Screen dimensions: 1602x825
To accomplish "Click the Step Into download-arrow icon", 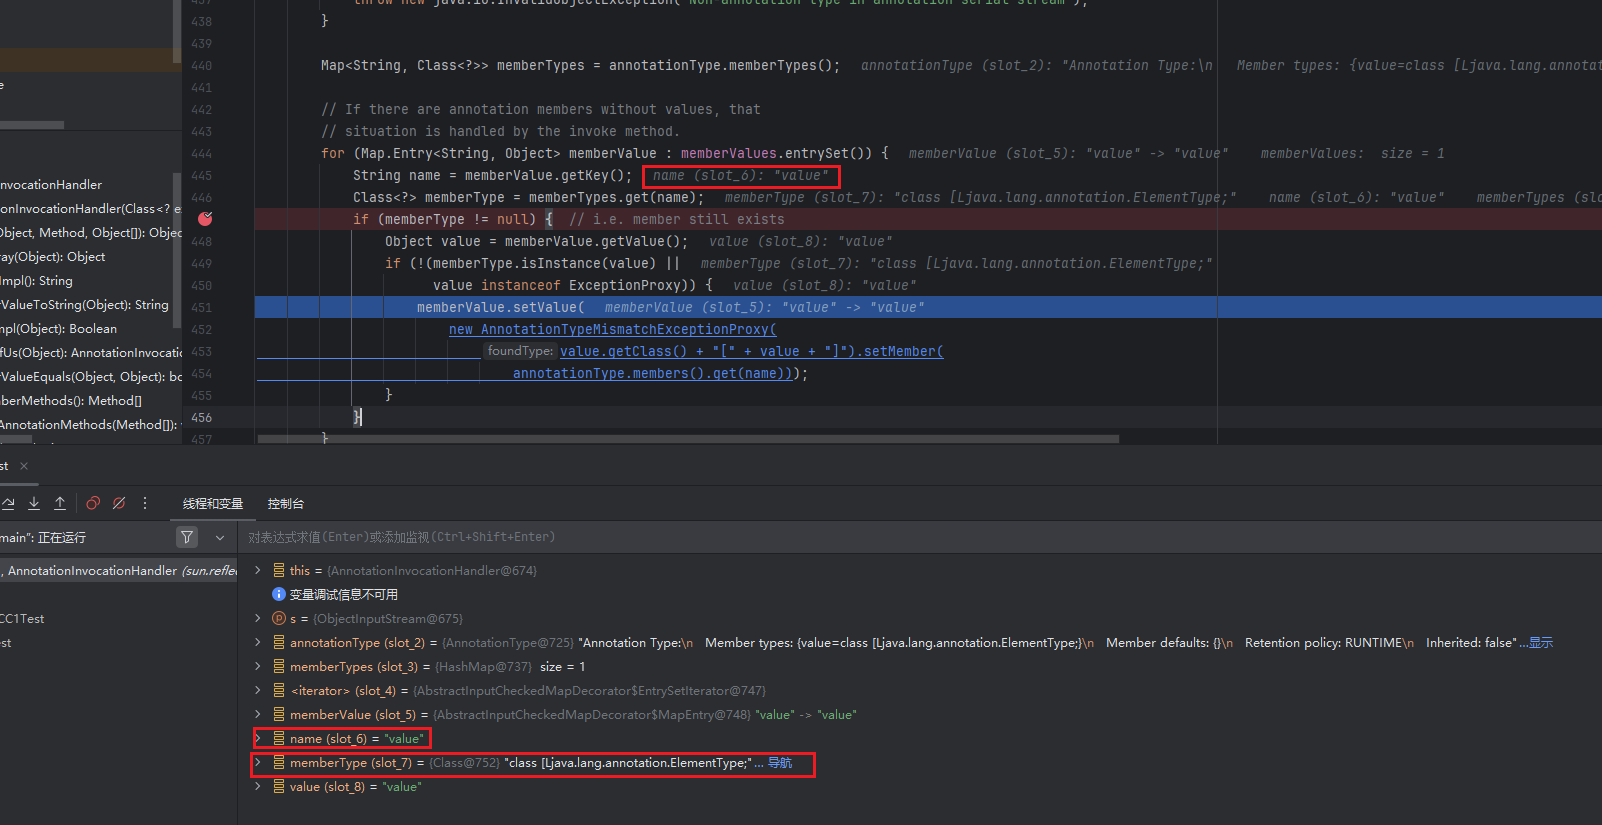I will pyautogui.click(x=34, y=503).
